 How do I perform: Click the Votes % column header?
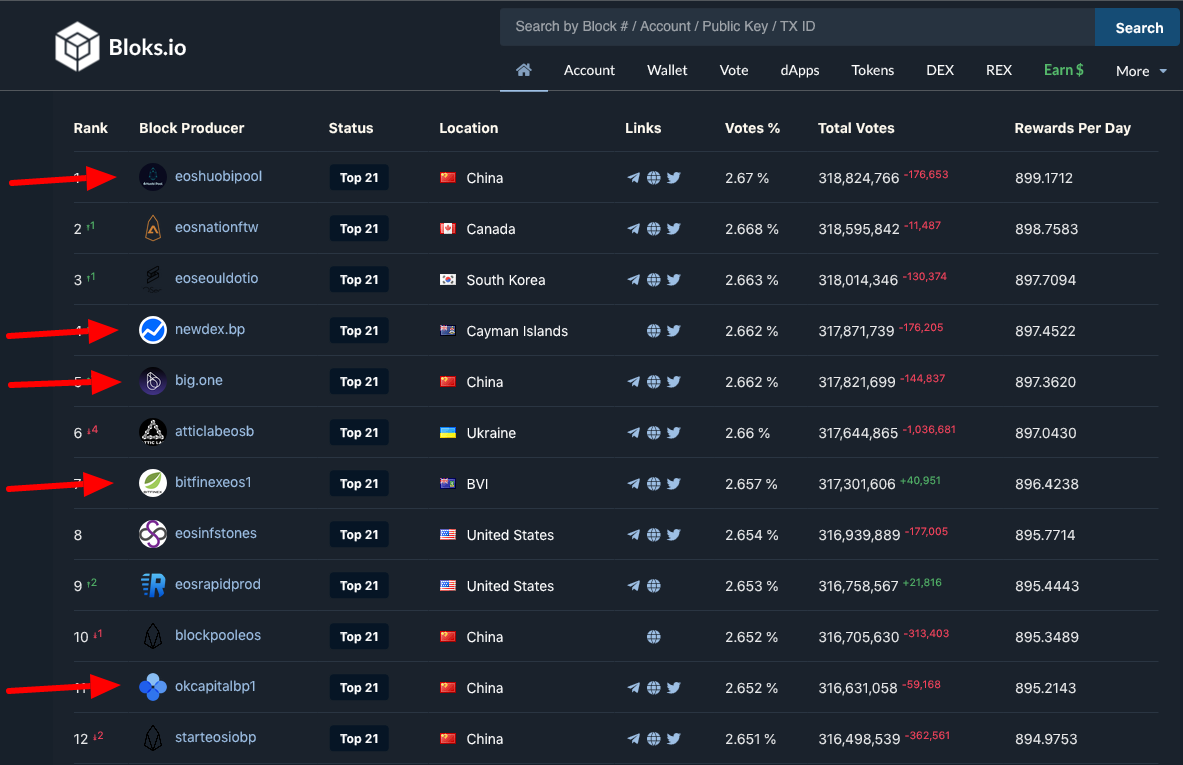click(752, 128)
